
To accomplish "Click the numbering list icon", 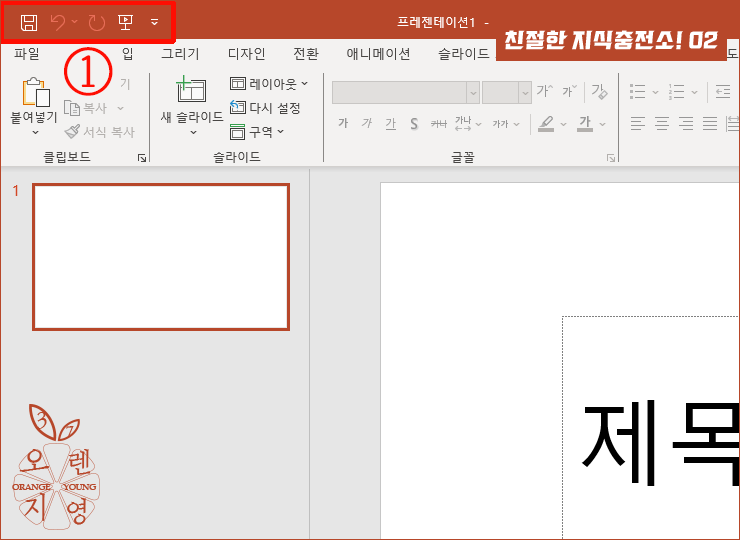I will point(677,92).
